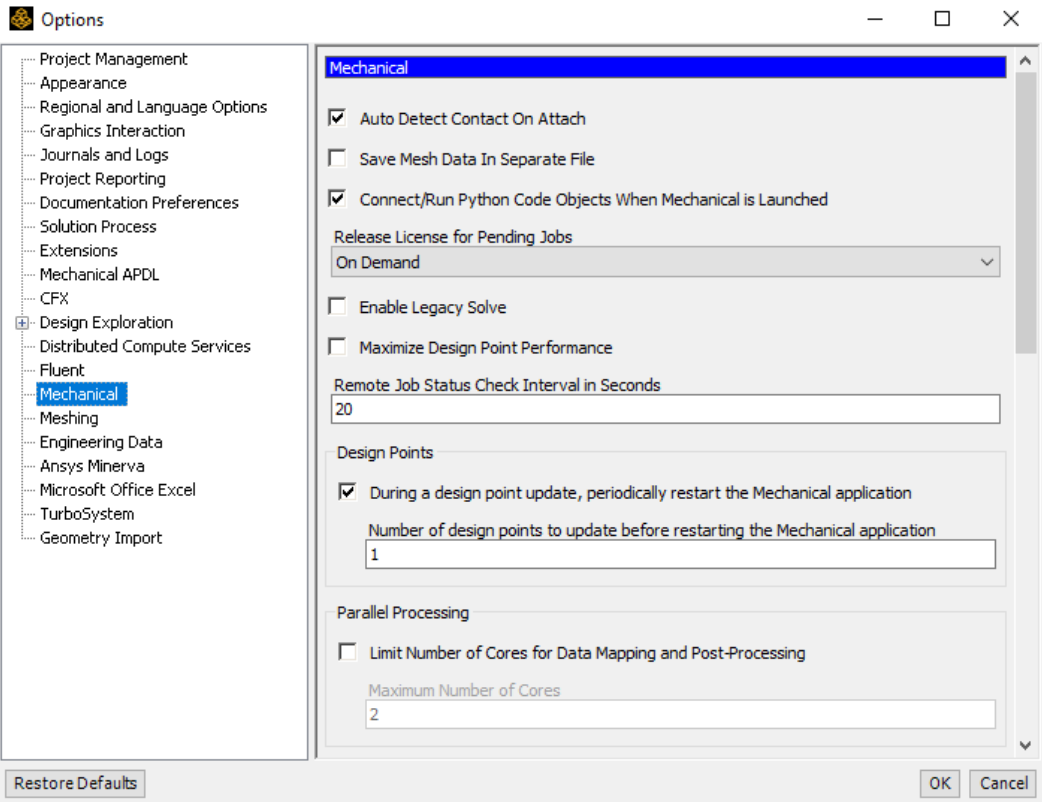Enable Legacy Solve checkbox
1042x802 pixels.
click(338, 306)
